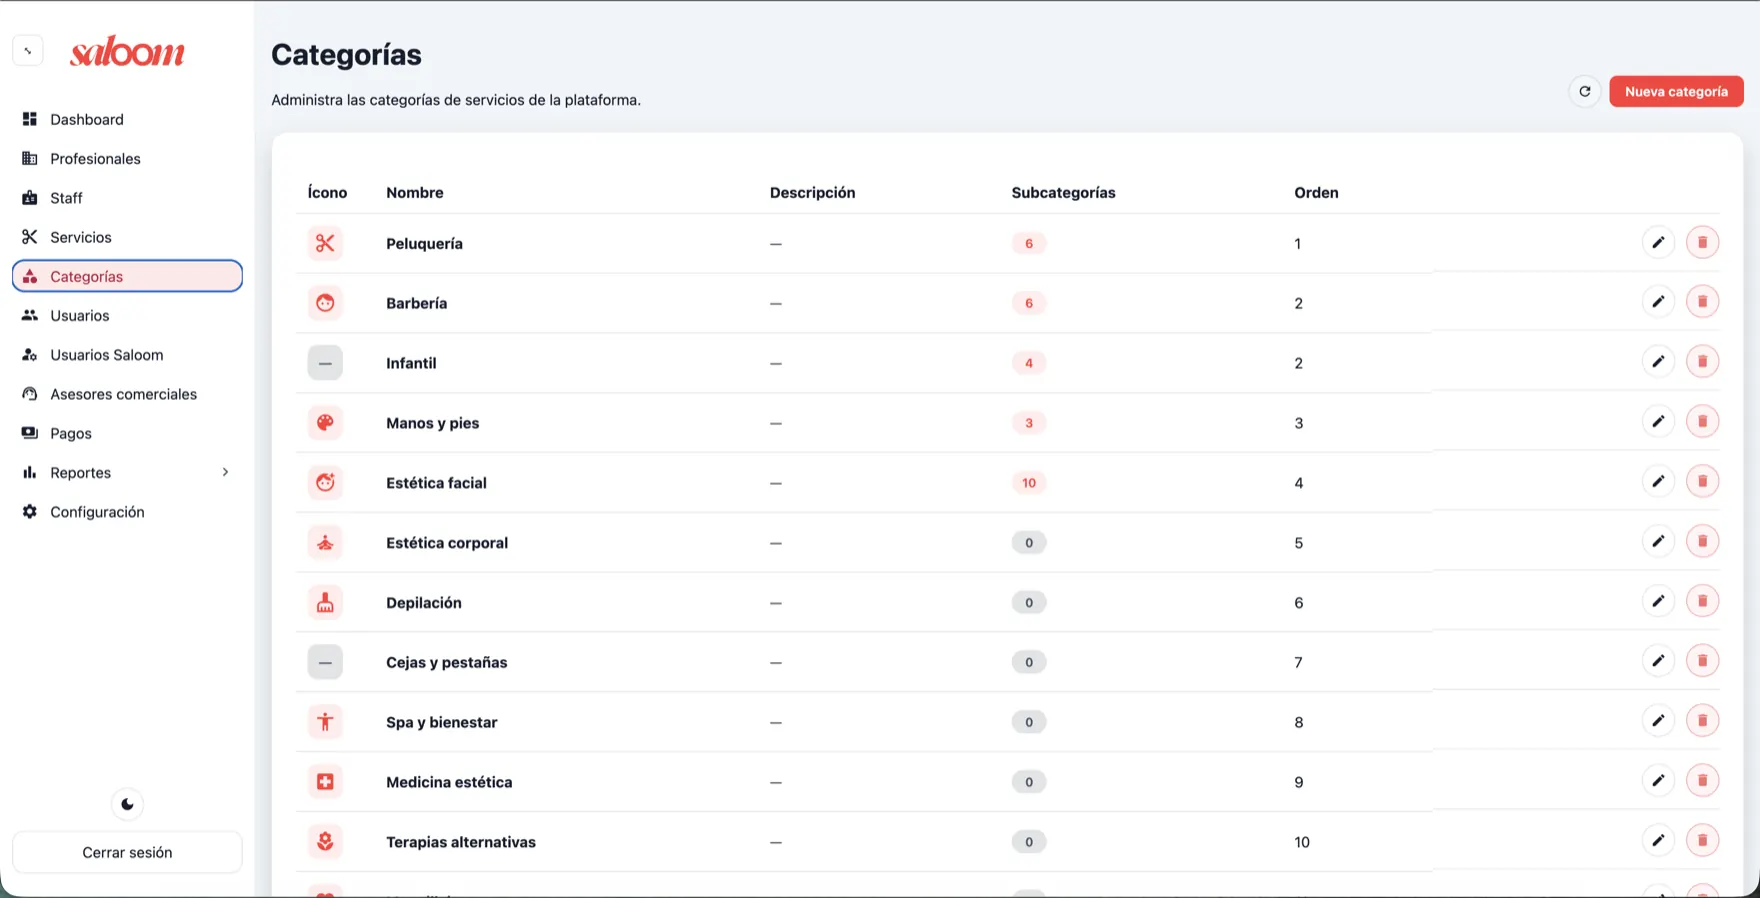Click the Depilación category name
The image size is (1760, 898).
tap(424, 603)
